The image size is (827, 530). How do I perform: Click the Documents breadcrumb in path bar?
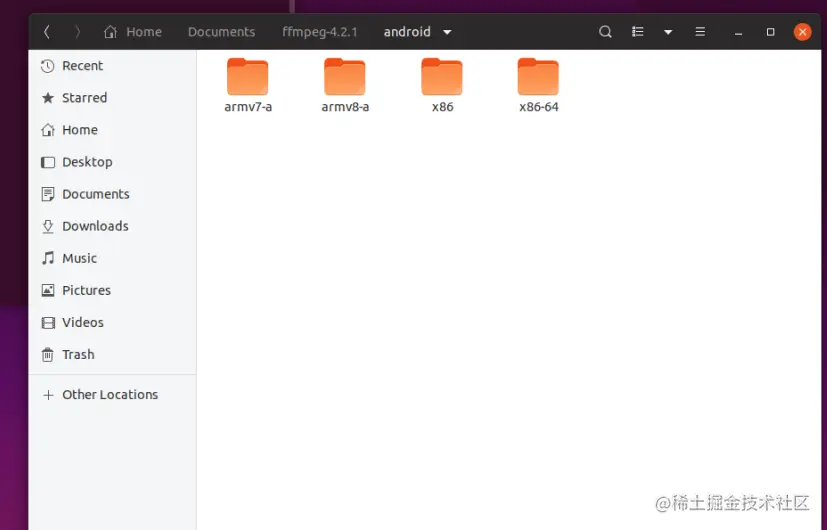point(222,32)
